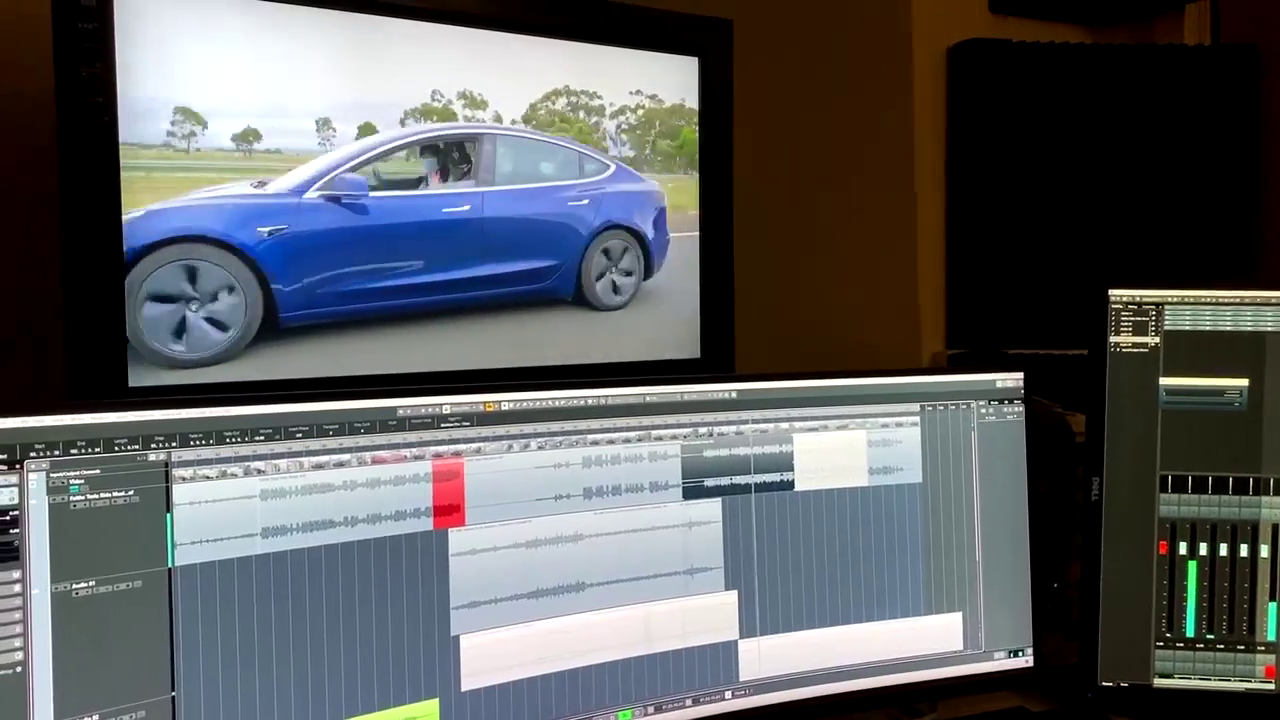Screen dimensions: 1280x720
Task: Click the Start value field in the info line
Action: 43,451
